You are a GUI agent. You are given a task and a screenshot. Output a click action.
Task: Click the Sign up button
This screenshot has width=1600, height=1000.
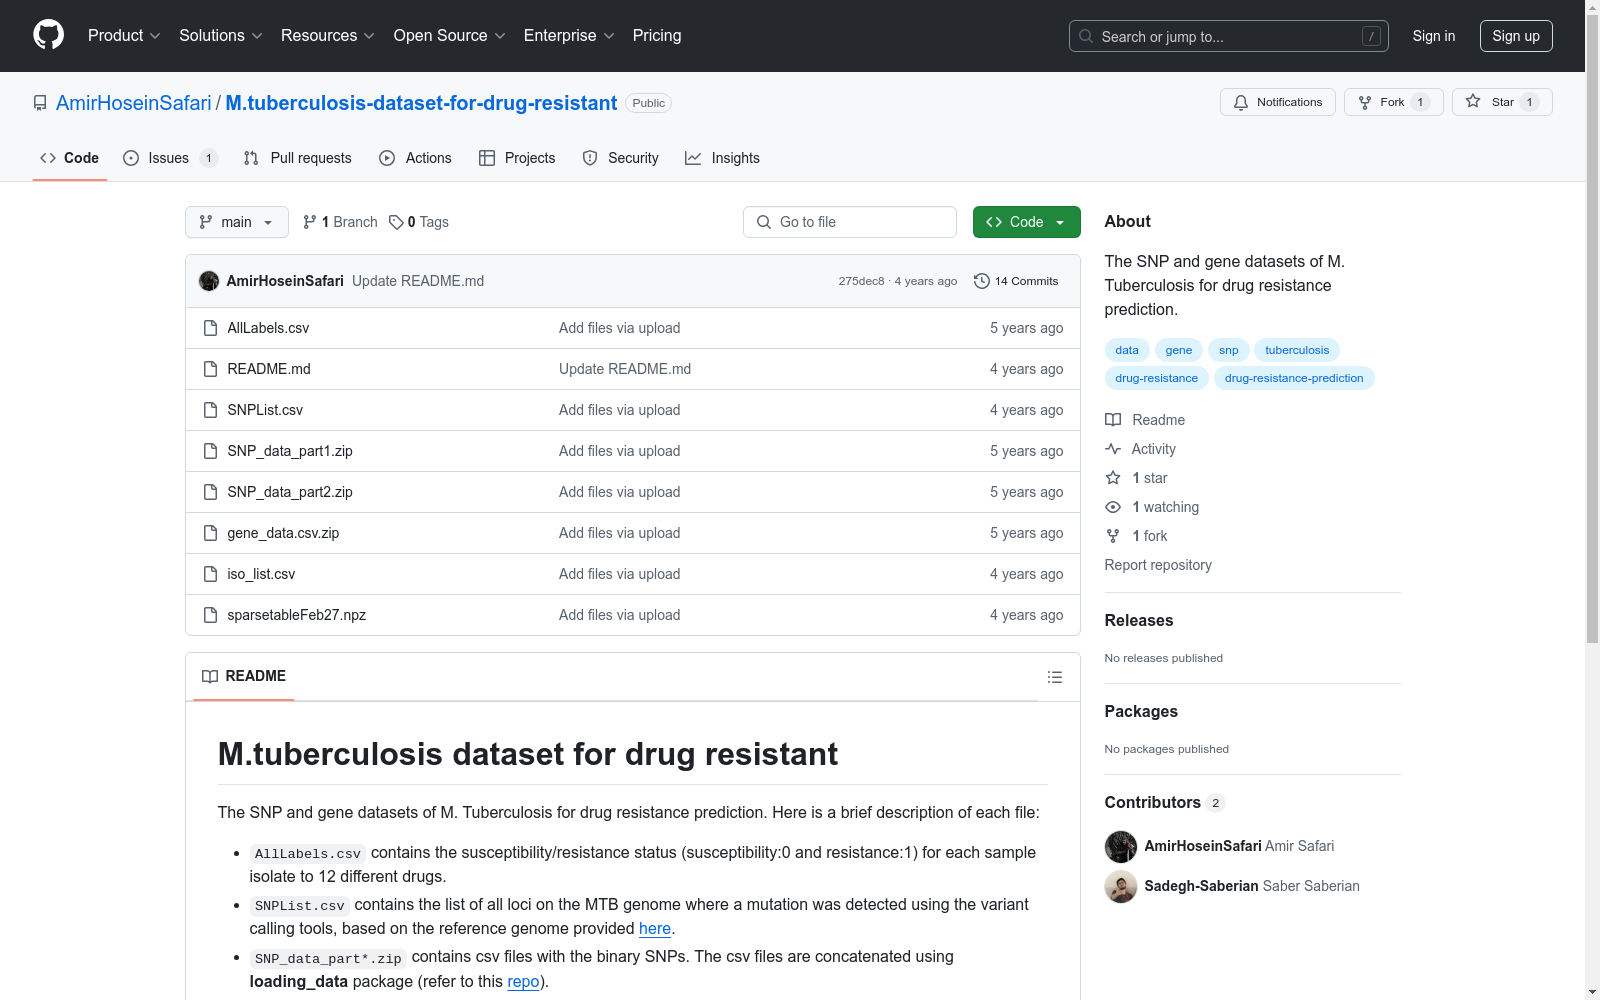tap(1516, 36)
